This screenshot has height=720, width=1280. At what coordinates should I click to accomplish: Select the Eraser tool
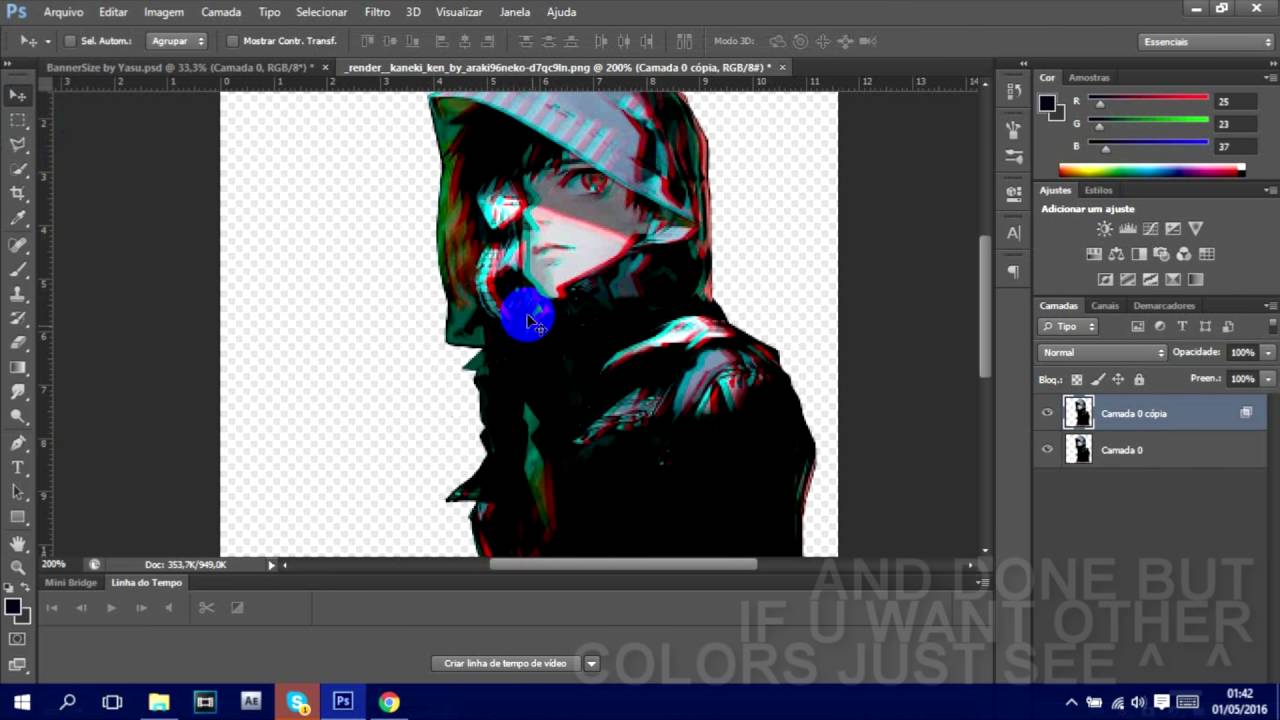18,343
